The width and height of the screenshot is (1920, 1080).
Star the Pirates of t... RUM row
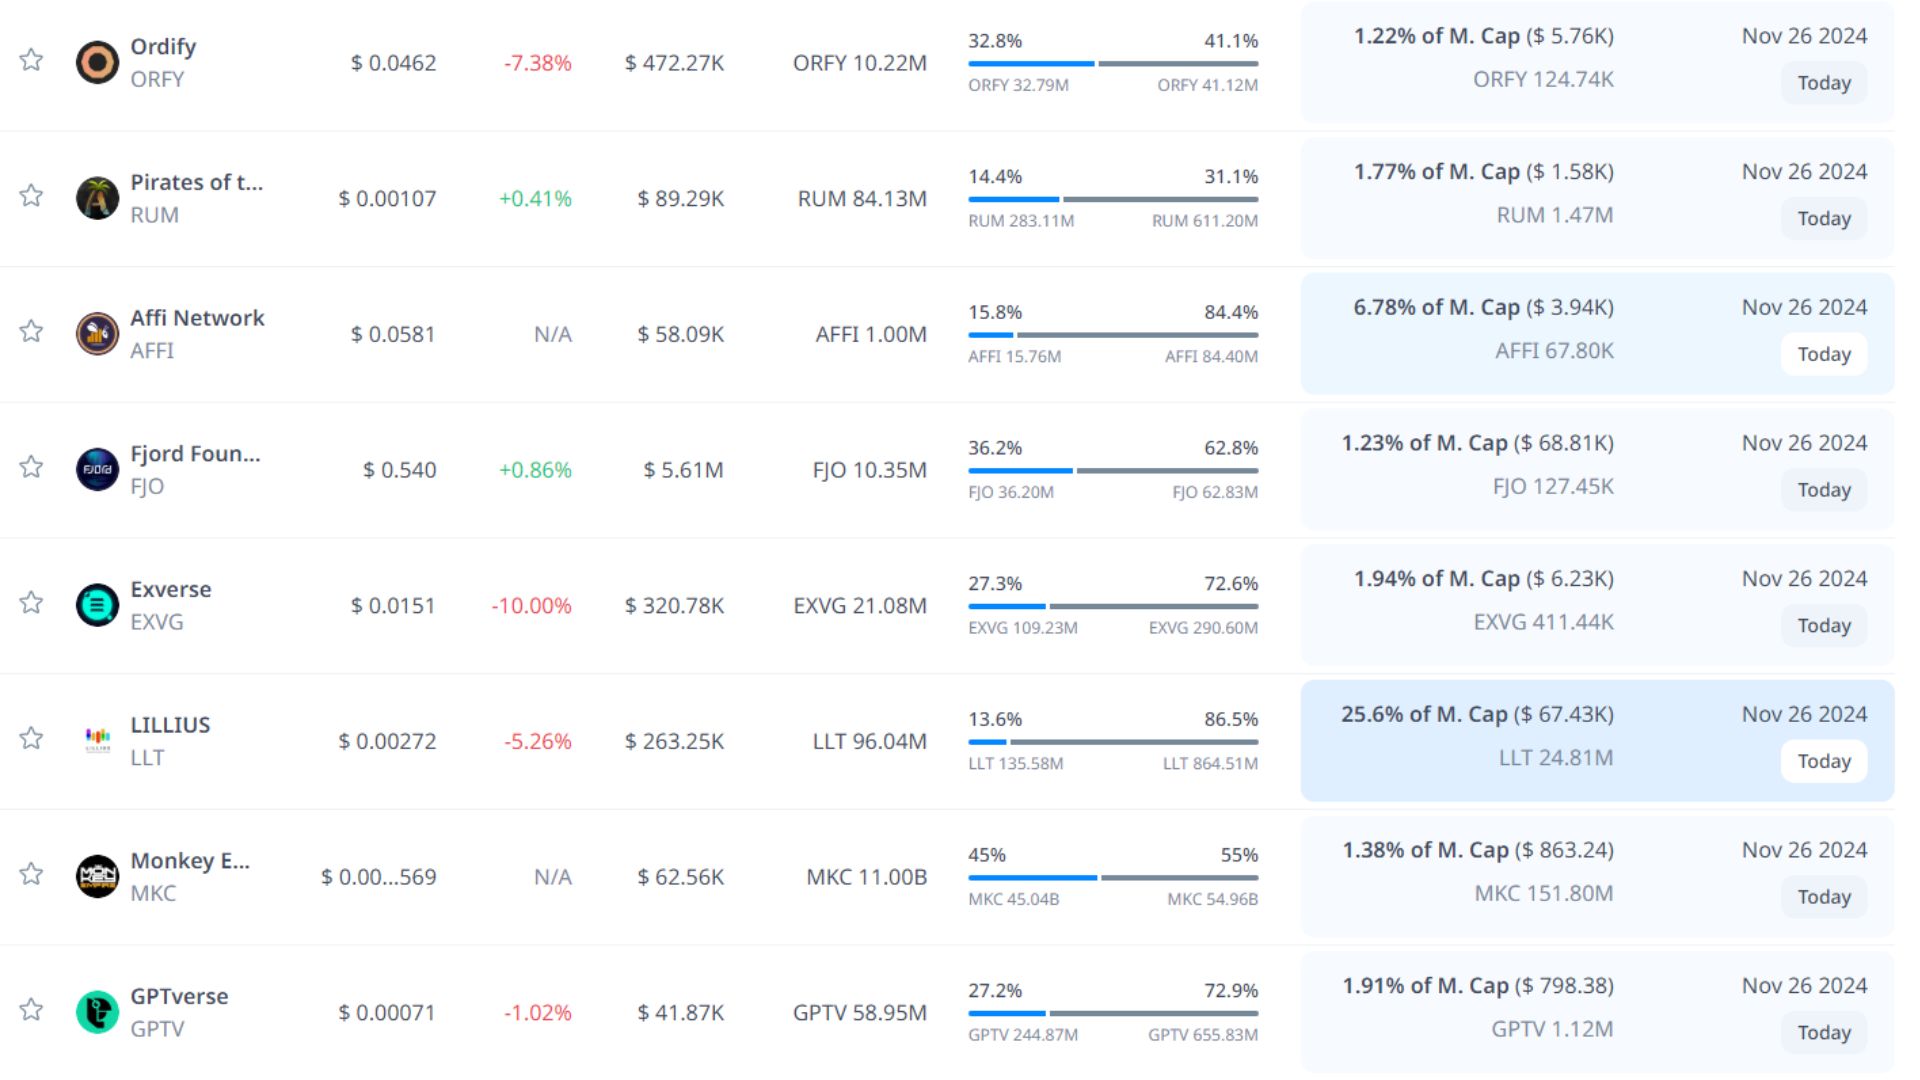pos(31,195)
